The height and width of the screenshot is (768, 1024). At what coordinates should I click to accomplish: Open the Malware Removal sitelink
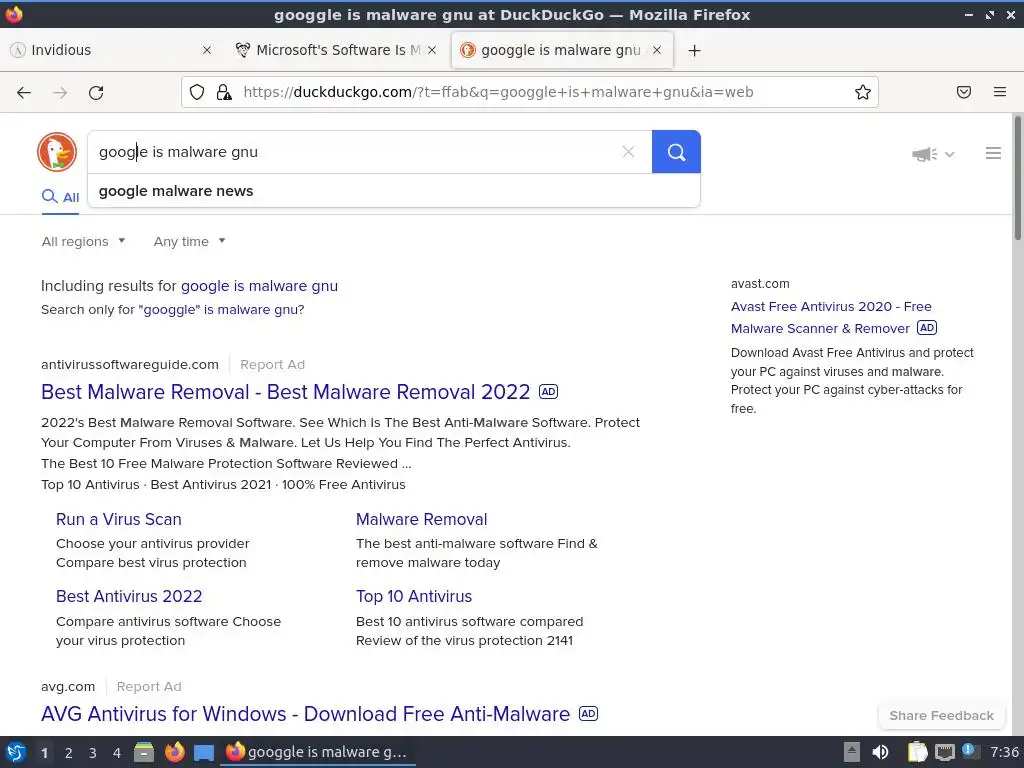point(421,519)
